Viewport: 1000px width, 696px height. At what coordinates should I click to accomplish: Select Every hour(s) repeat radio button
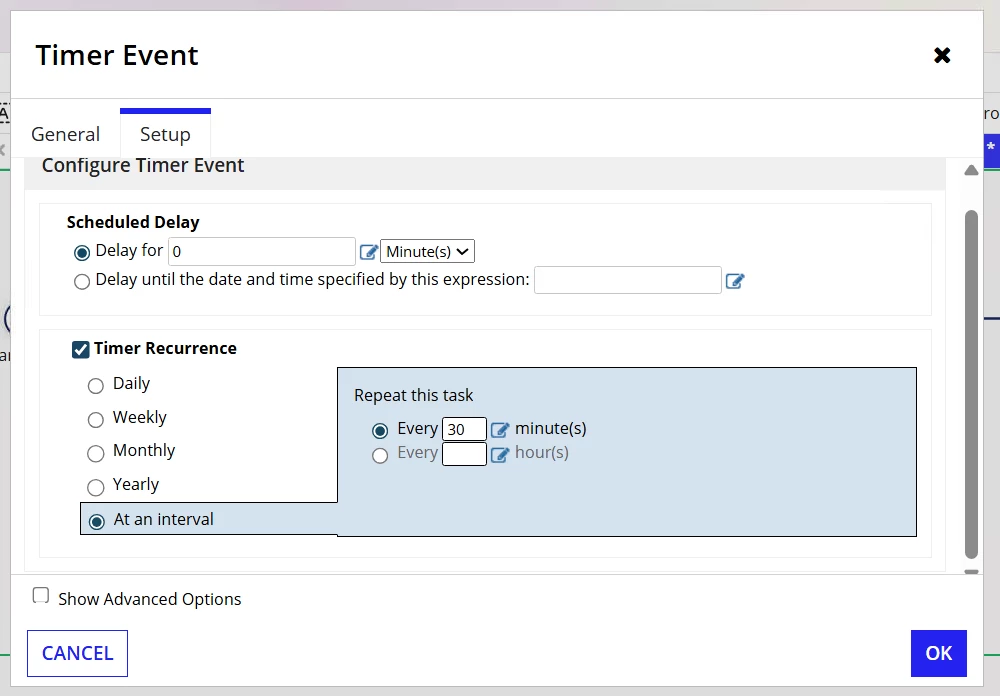pyautogui.click(x=380, y=455)
